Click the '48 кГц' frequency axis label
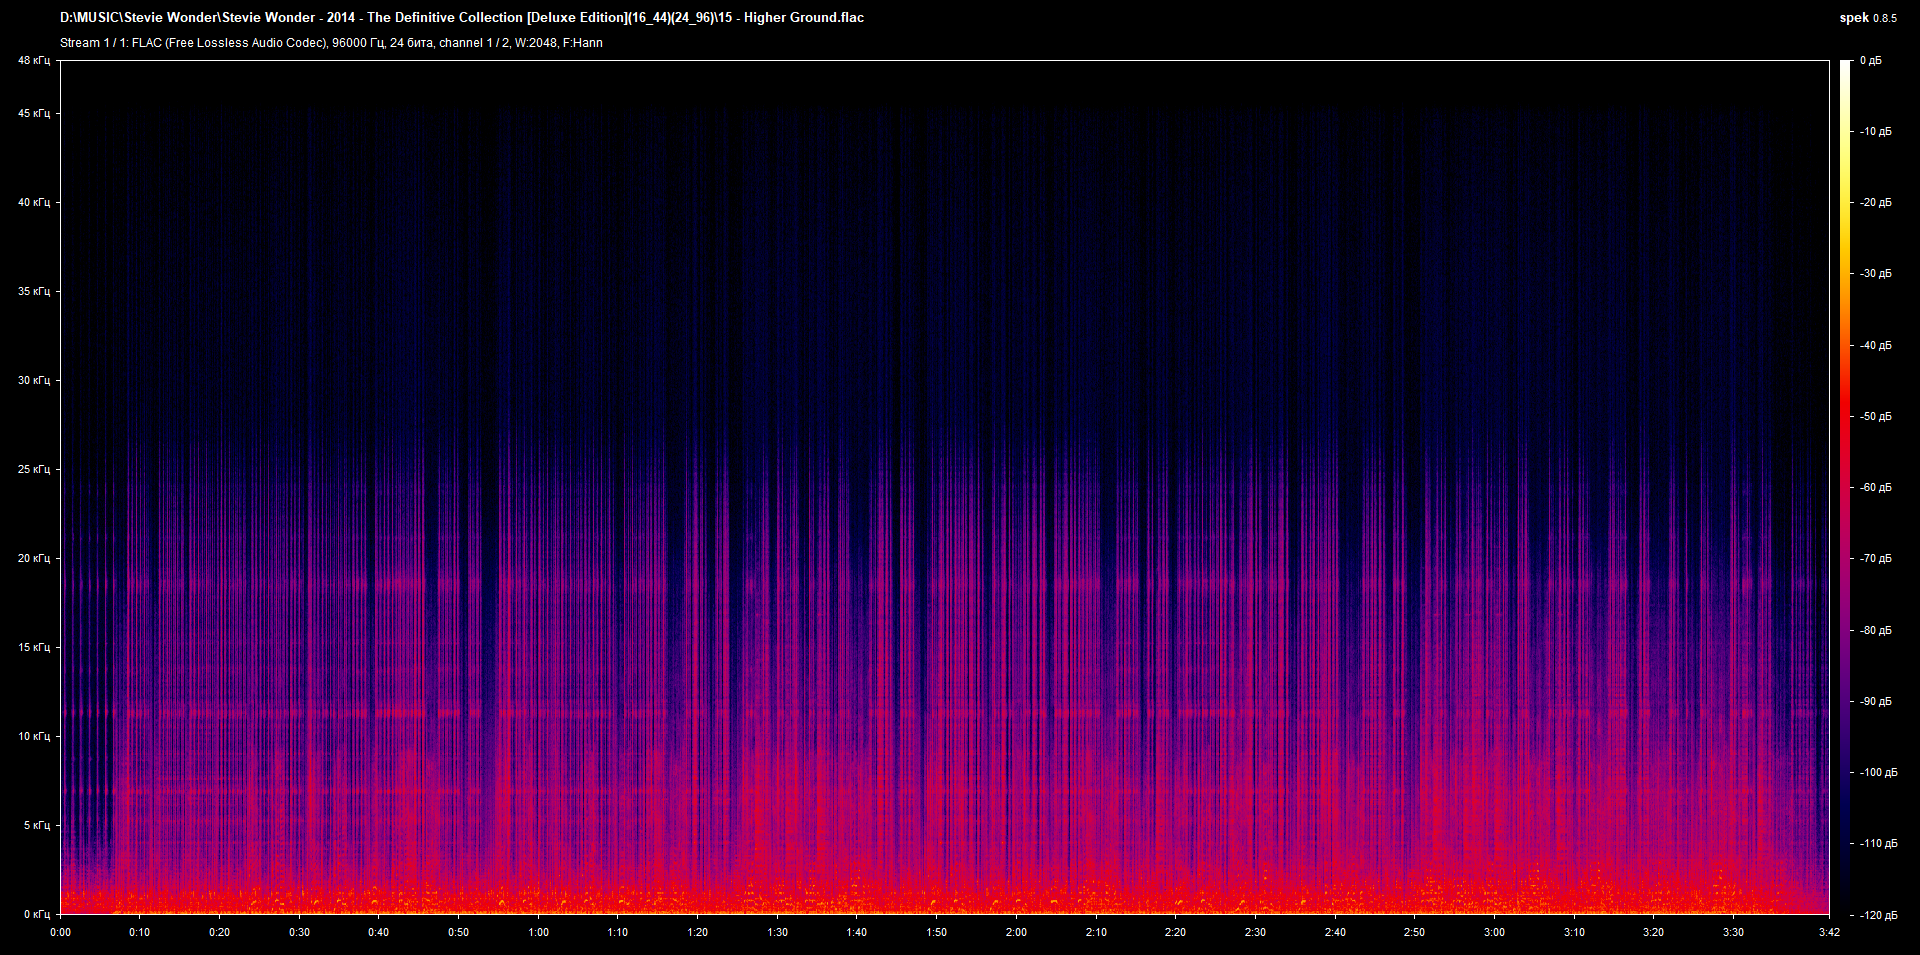This screenshot has height=955, width=1920. coord(34,61)
